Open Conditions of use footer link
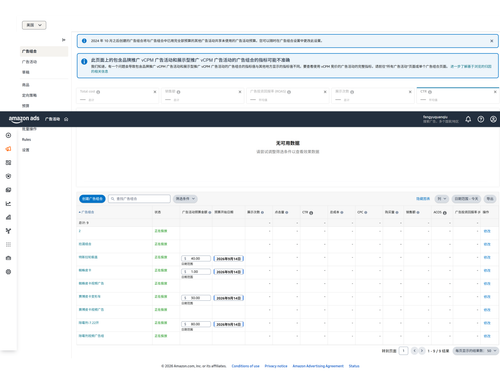The width and height of the screenshot is (500, 374). click(245, 366)
